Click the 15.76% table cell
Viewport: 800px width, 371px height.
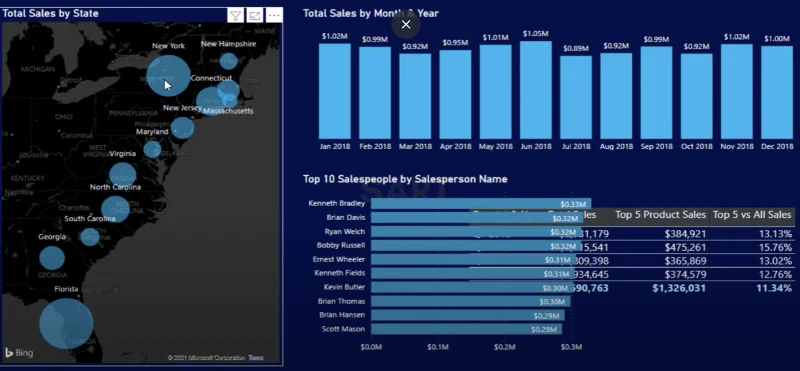coord(775,248)
